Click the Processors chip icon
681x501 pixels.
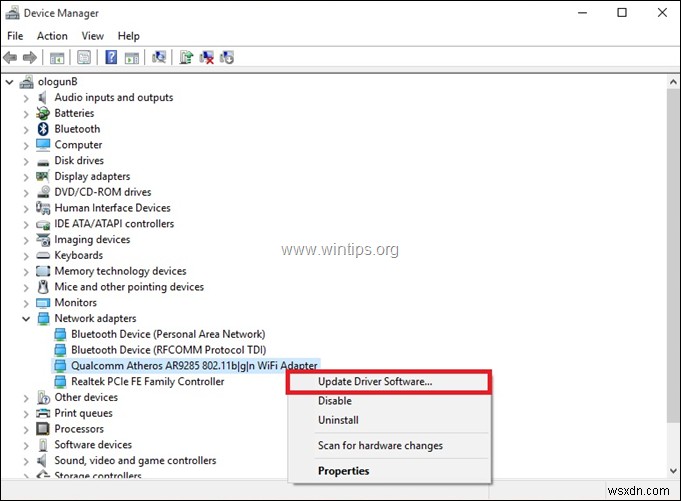(x=43, y=429)
